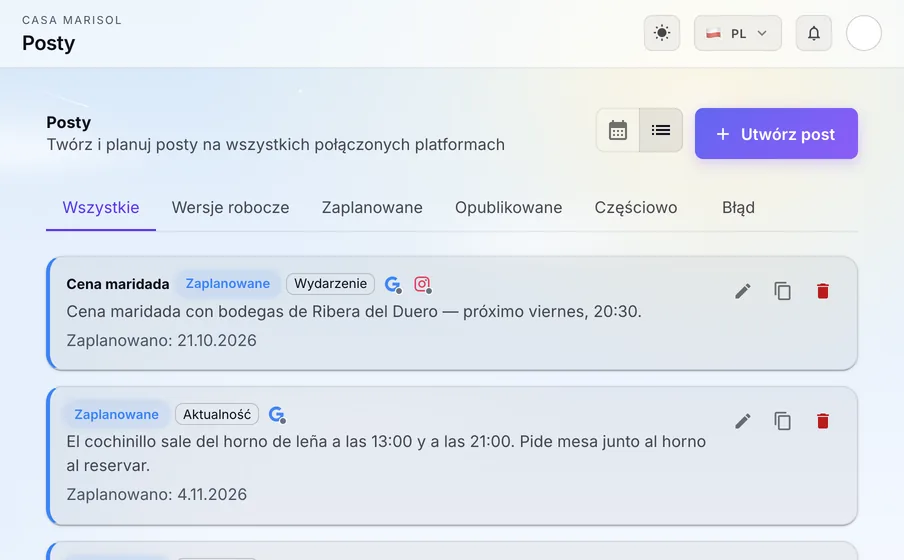This screenshot has width=904, height=560.
Task: Click the Utwórz post button
Action: click(x=776, y=134)
